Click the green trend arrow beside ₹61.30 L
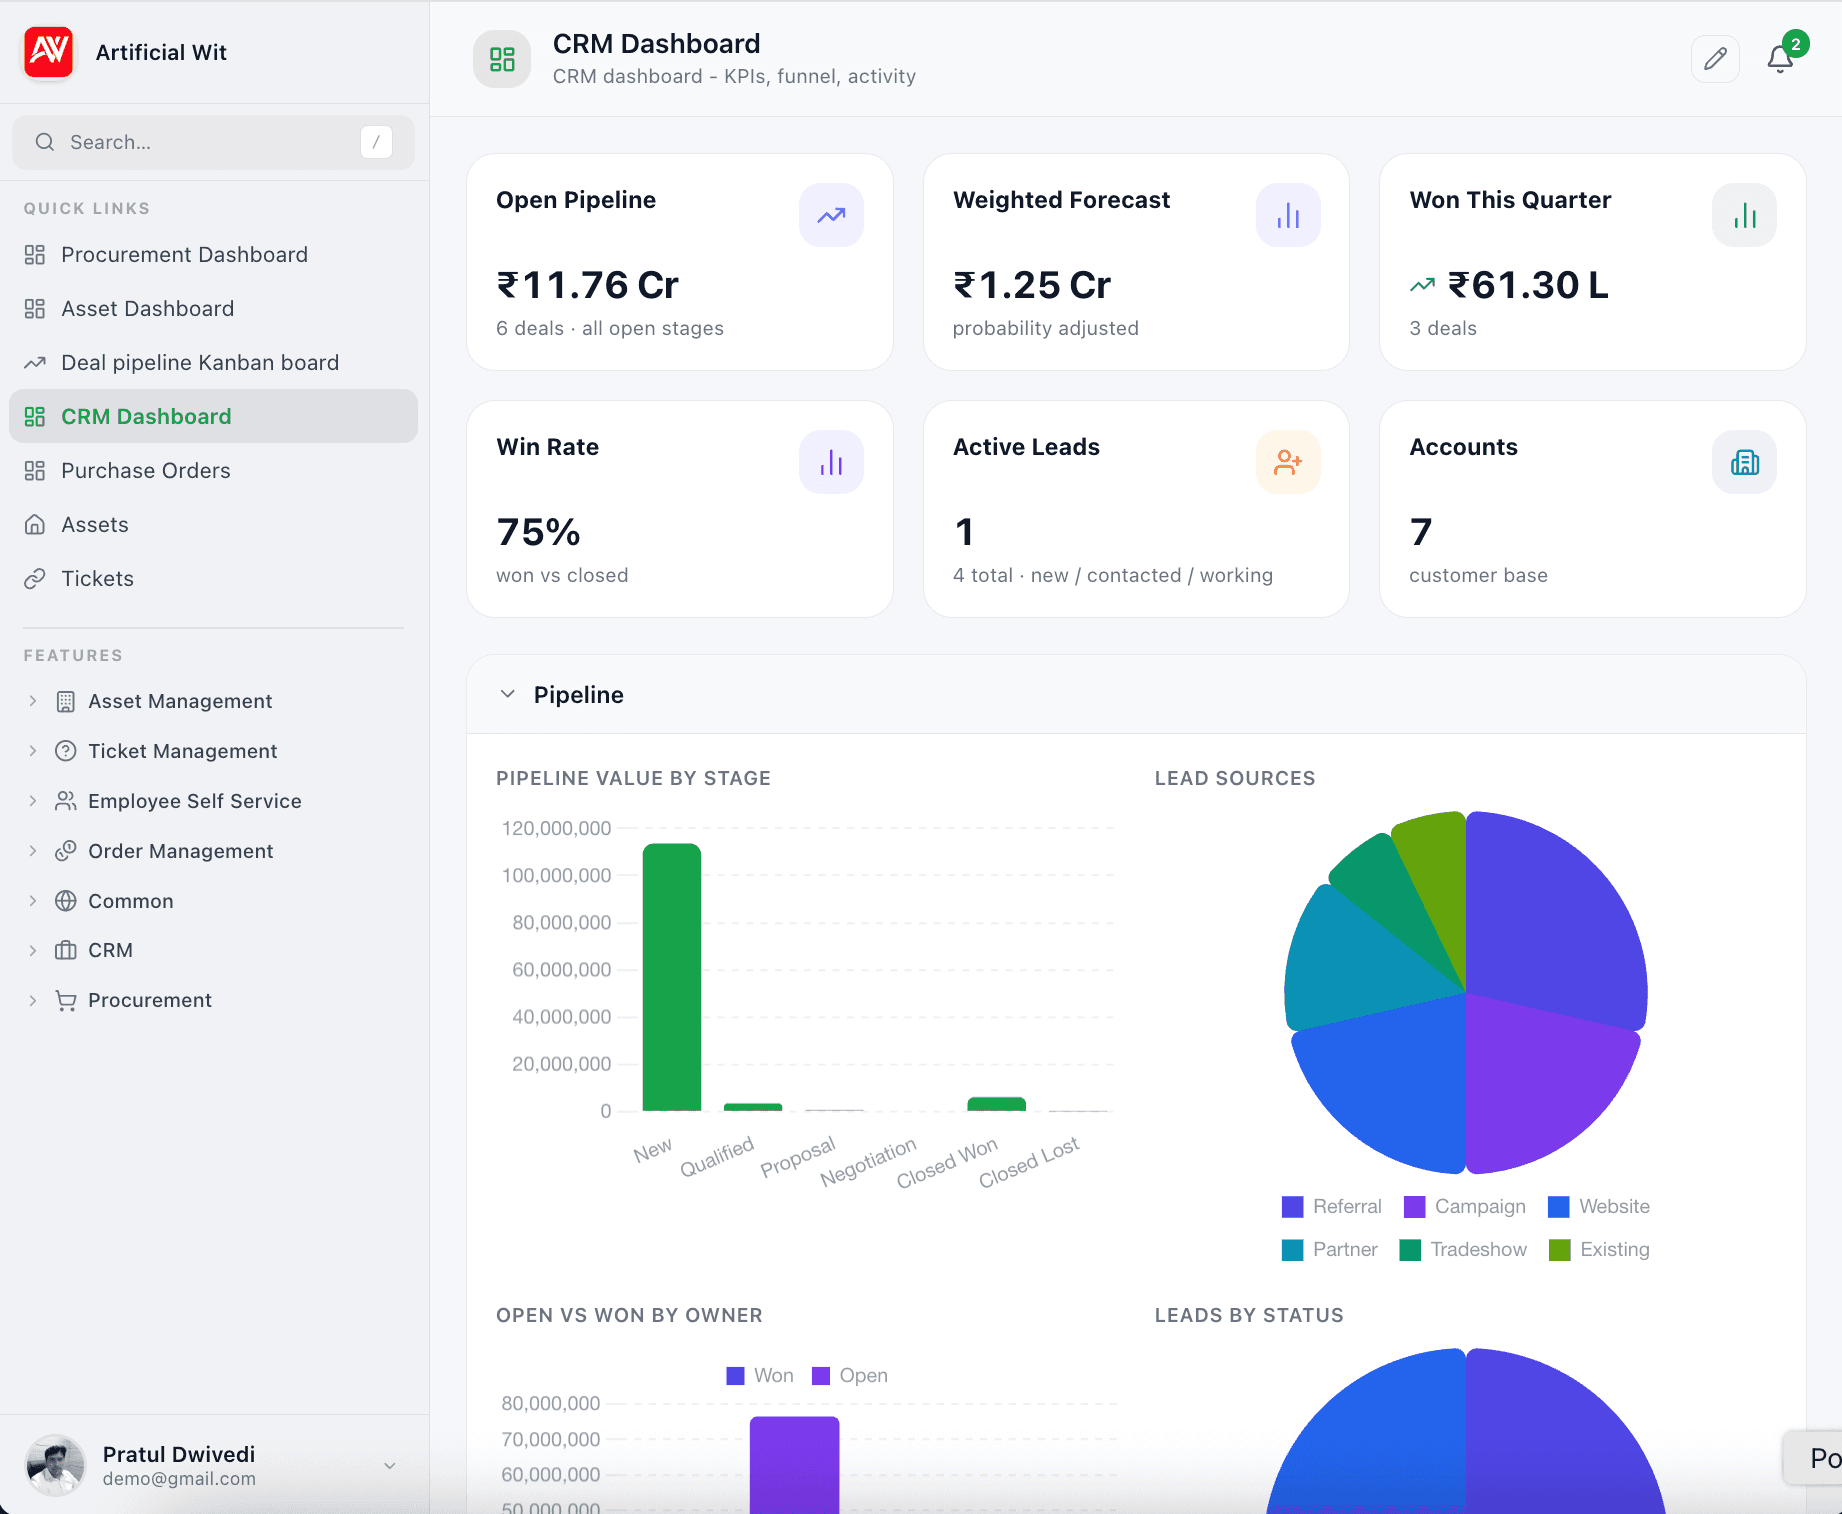 [1422, 286]
